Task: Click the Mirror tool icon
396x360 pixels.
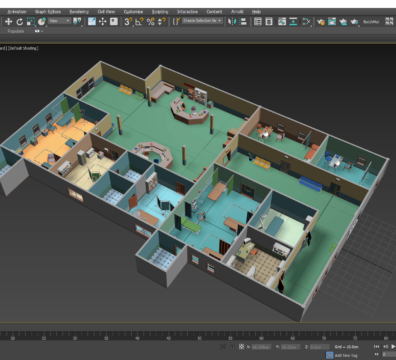Action: pyautogui.click(x=232, y=22)
